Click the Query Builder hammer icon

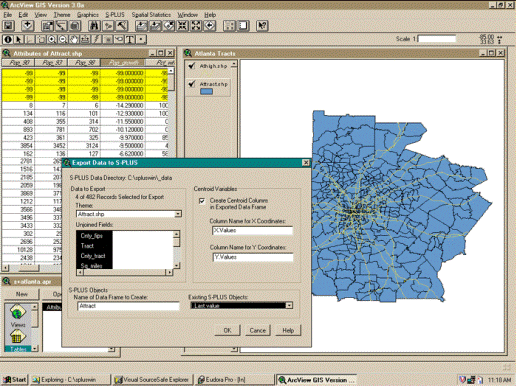point(122,26)
